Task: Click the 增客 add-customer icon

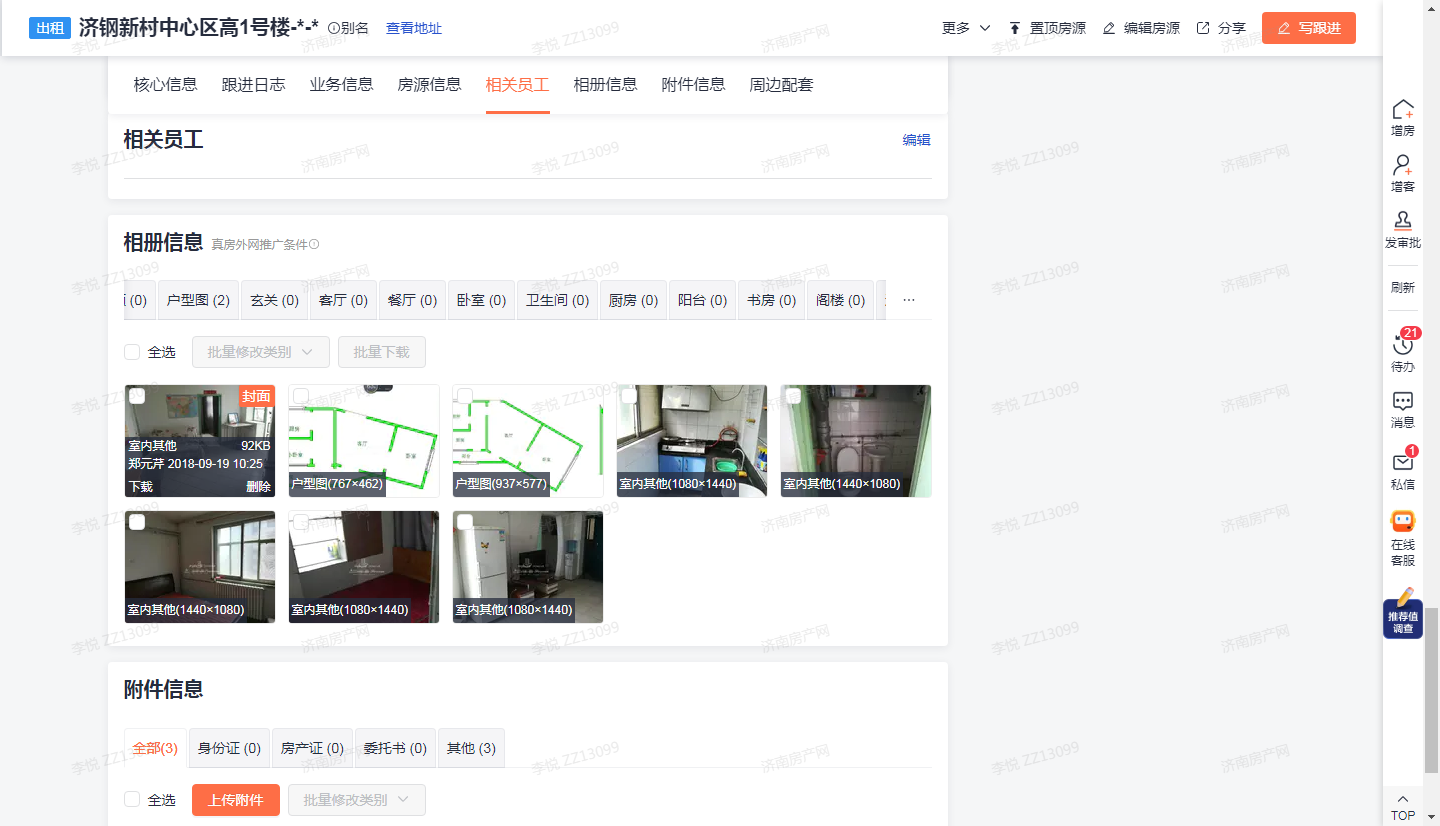Action: coord(1403,166)
